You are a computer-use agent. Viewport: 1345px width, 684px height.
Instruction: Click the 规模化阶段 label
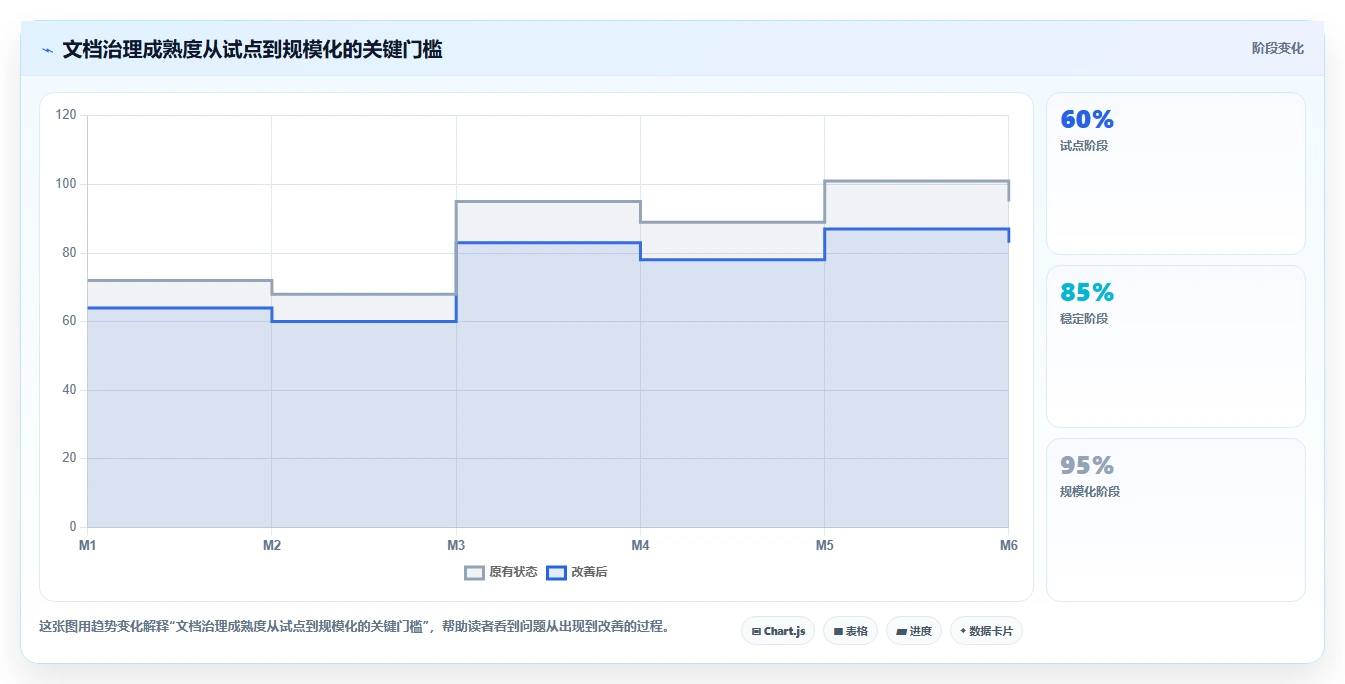click(1090, 492)
